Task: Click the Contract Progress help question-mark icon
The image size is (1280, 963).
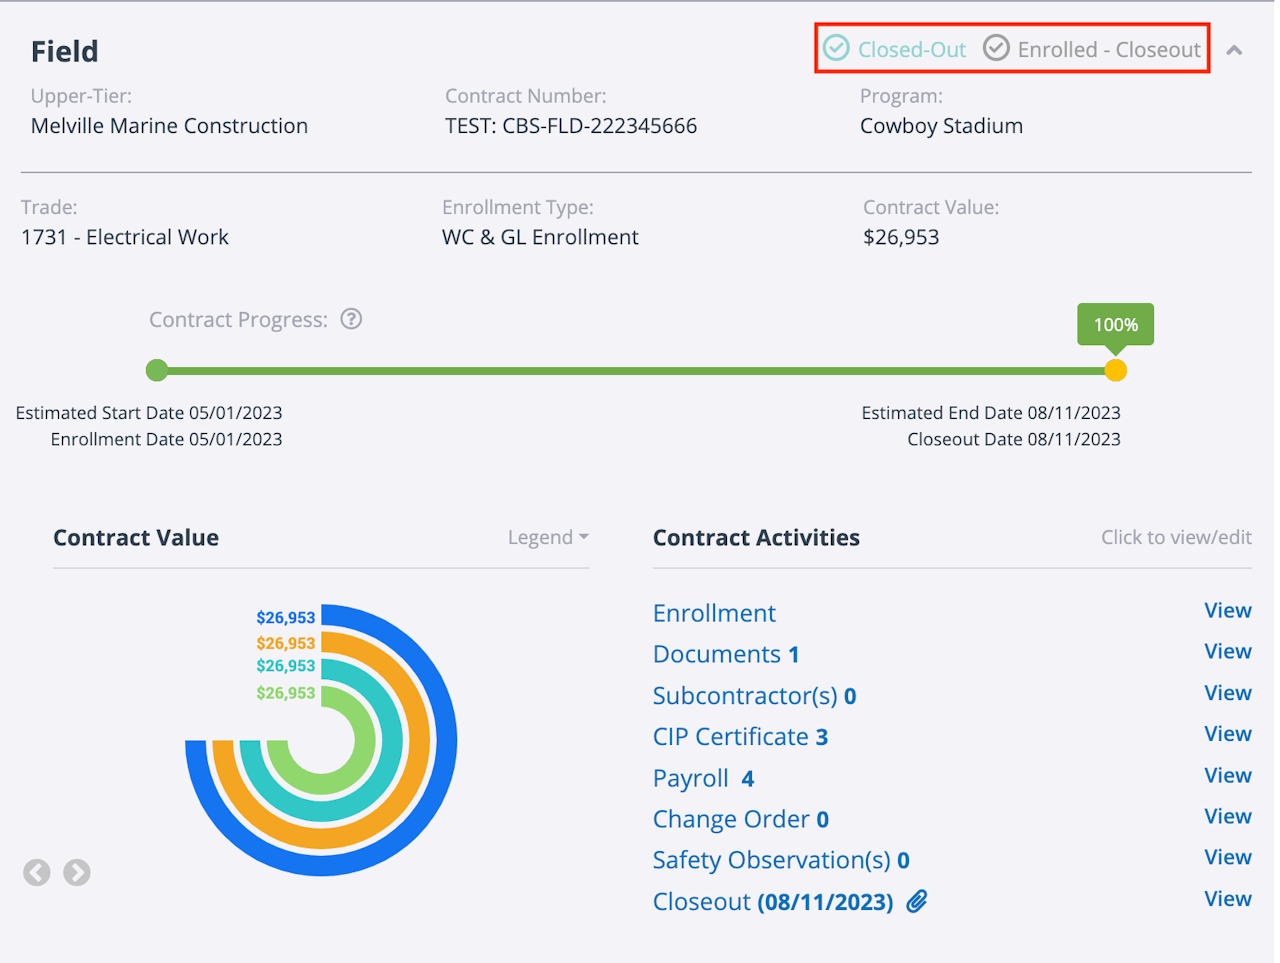Action: click(351, 319)
